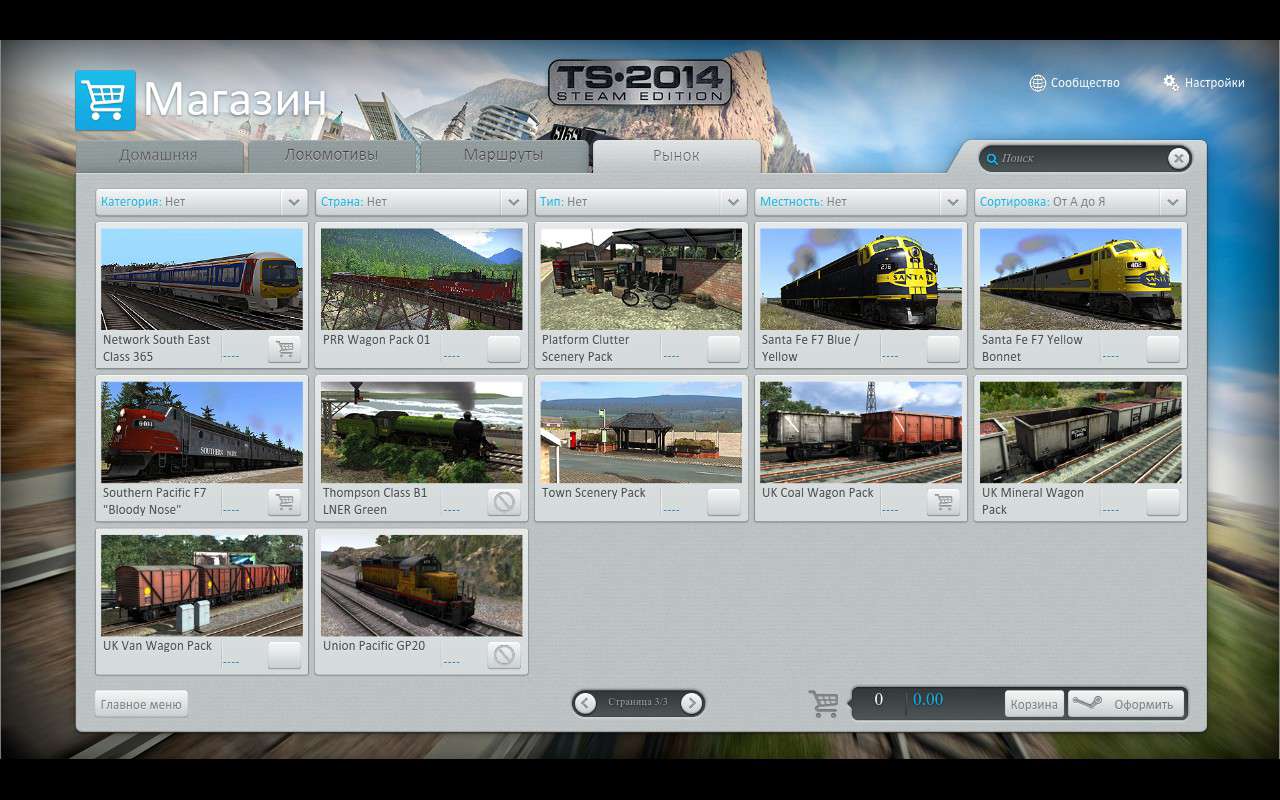Toggle checkbox for PRR Wagon Pack 01
The width and height of the screenshot is (1280, 800).
tap(504, 349)
